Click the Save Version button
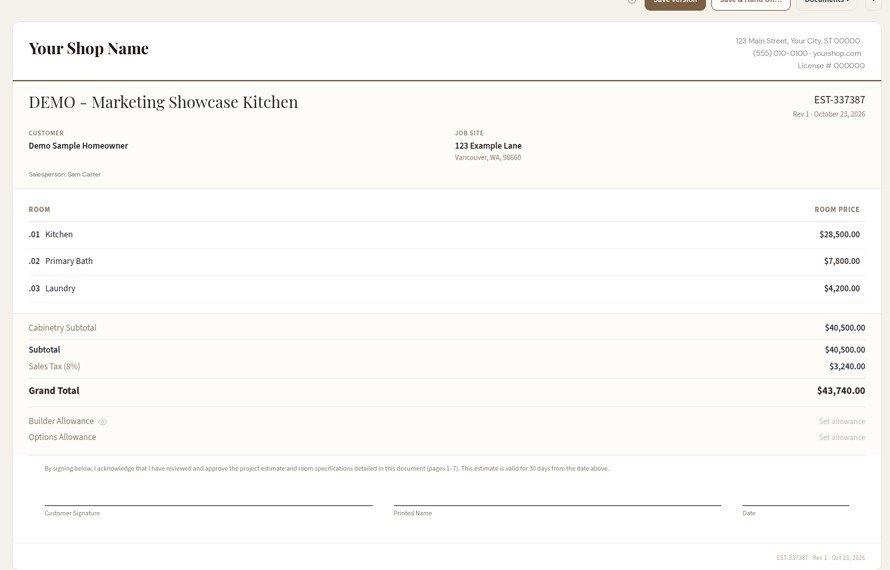This screenshot has width=890, height=570. click(675, 3)
